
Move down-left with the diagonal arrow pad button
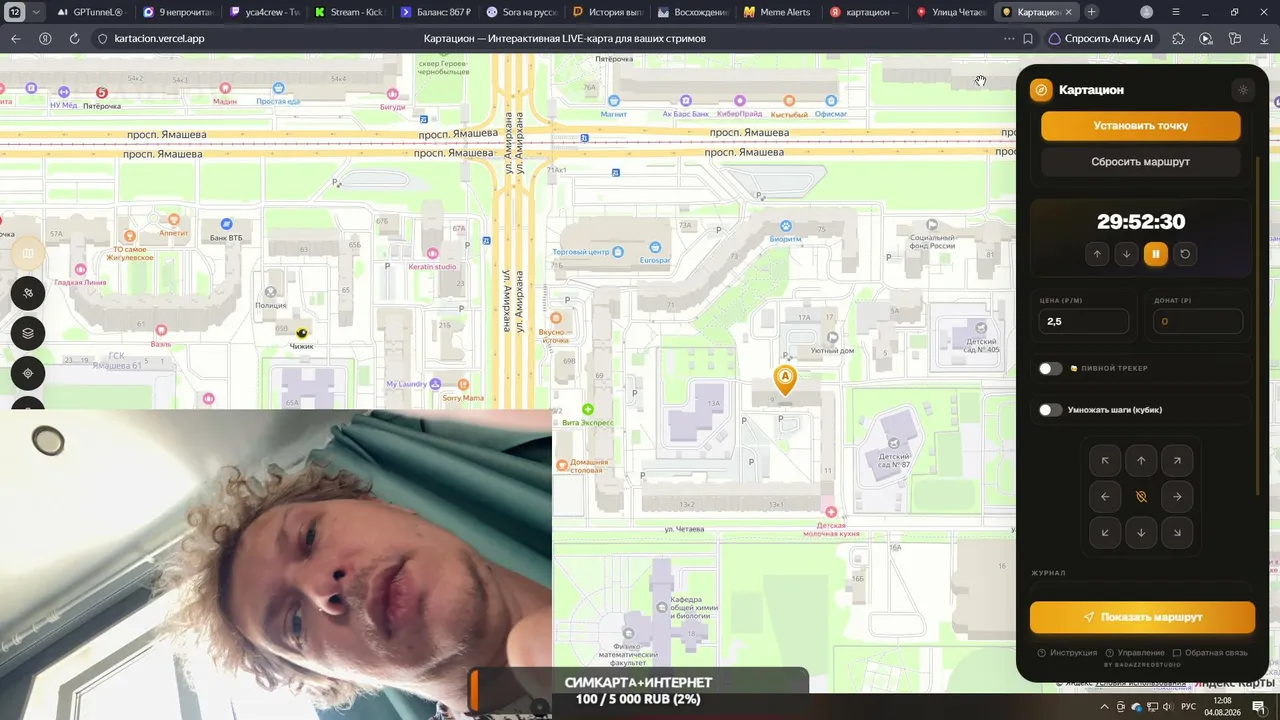[1105, 533]
